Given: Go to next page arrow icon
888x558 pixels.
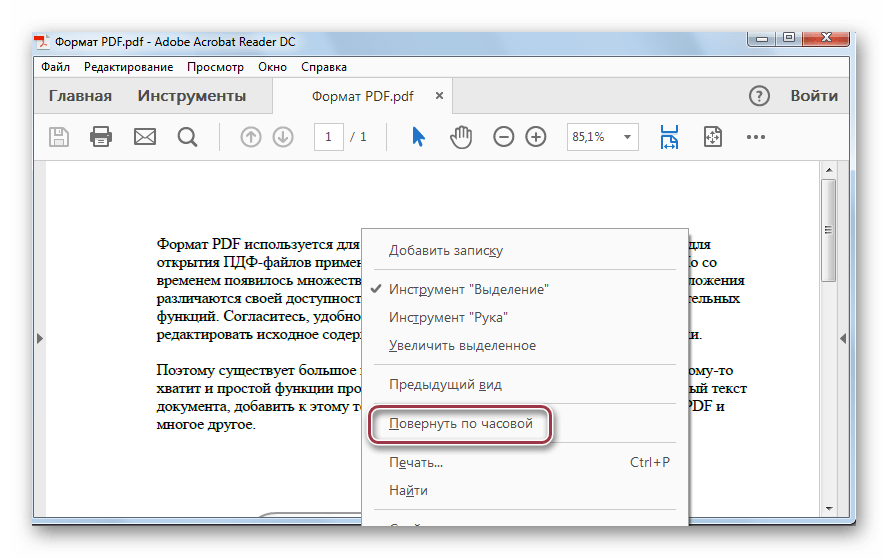Looking at the screenshot, I should [x=283, y=137].
